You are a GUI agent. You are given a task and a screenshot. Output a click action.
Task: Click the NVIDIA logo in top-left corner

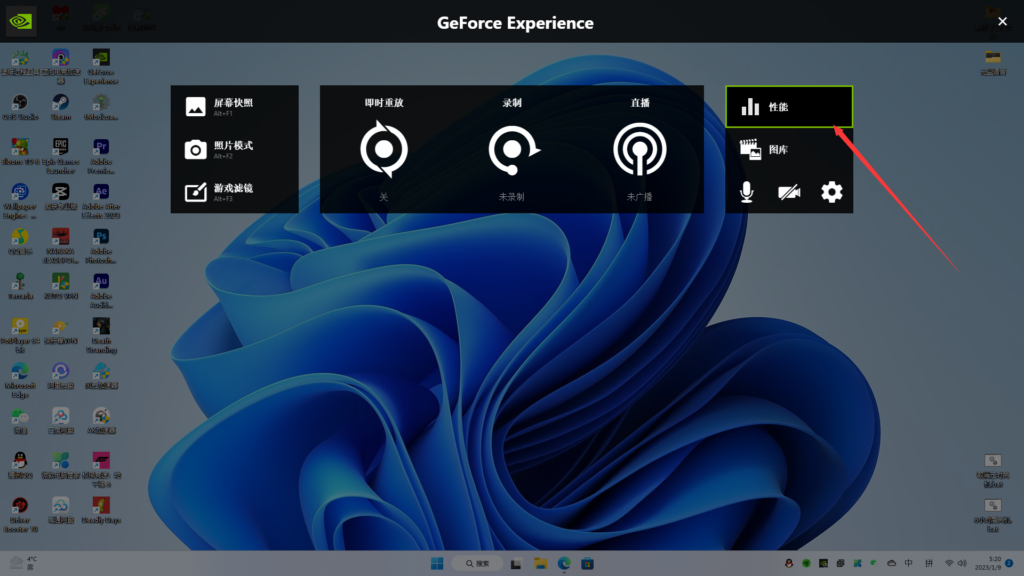(22, 21)
